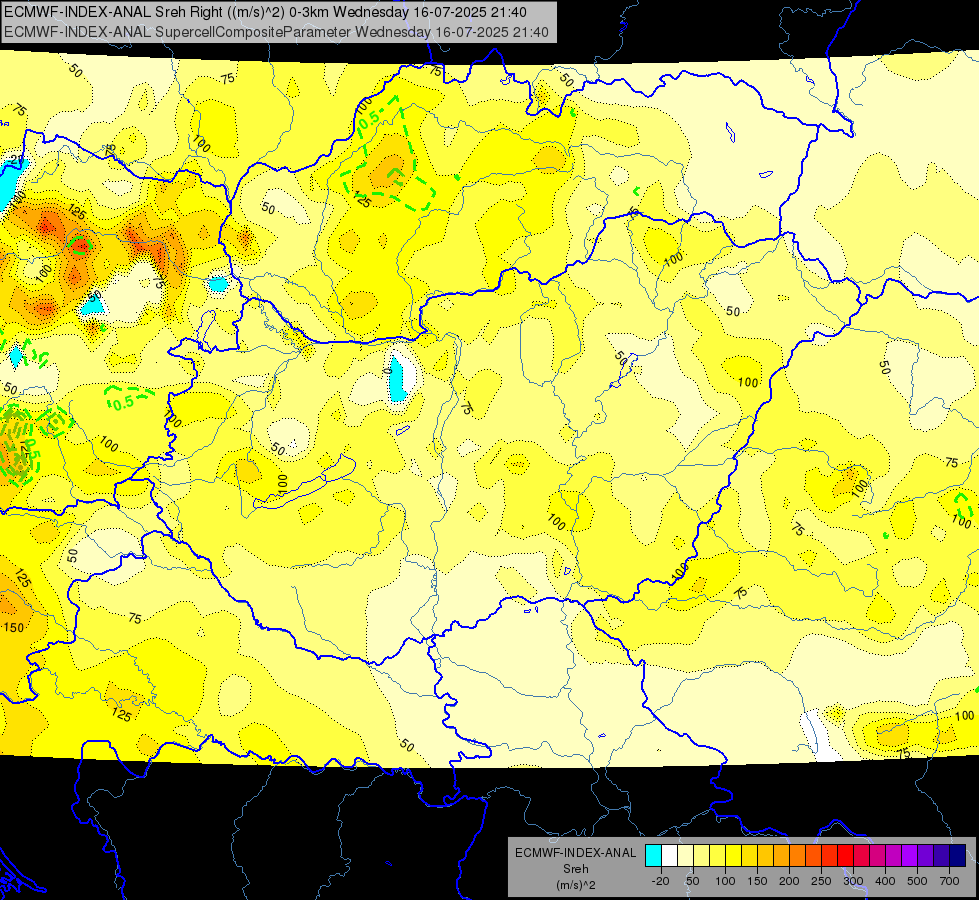The height and width of the screenshot is (900, 979).
Task: Click the -20 legend scale value
Action: coord(661,881)
